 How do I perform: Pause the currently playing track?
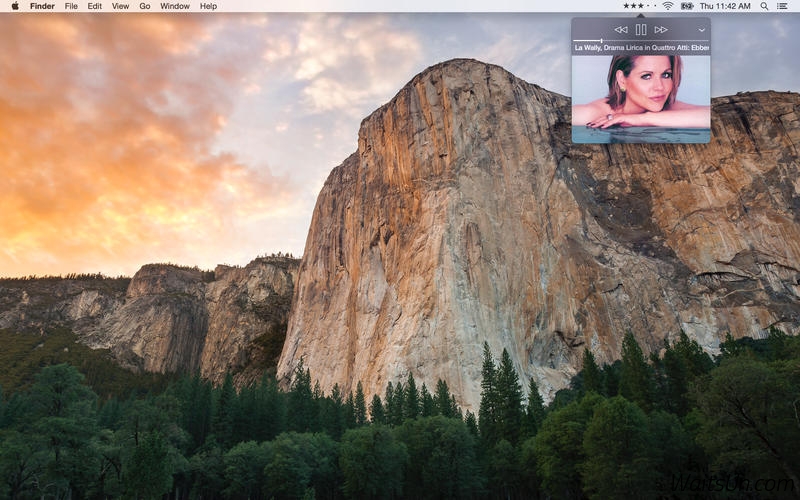(x=641, y=30)
